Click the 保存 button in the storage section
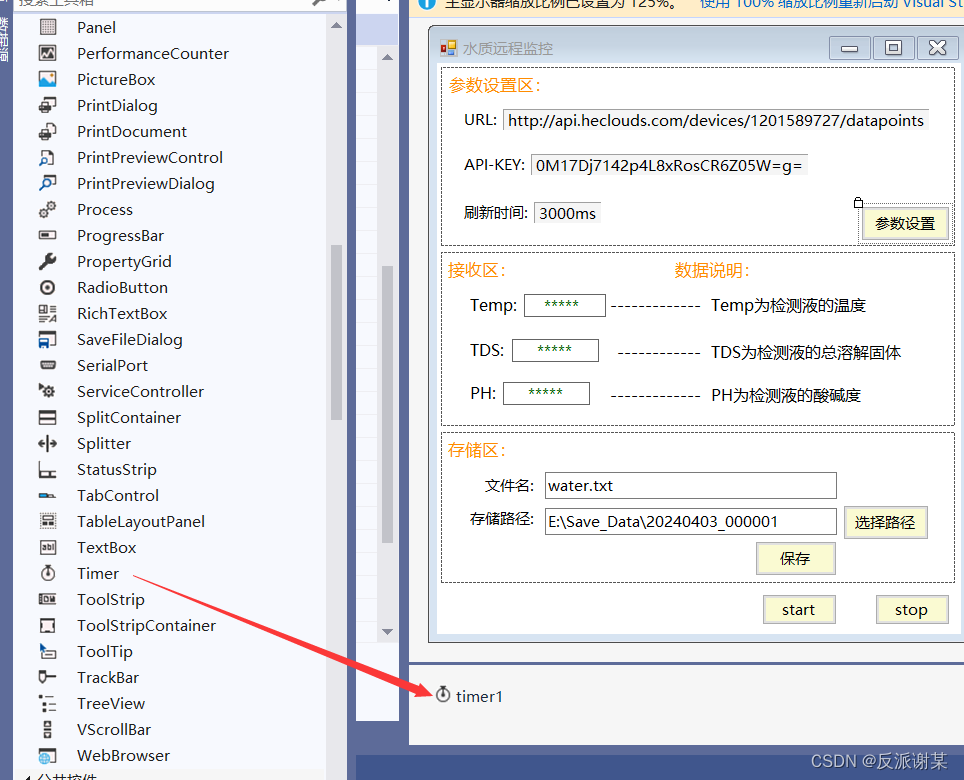 click(x=796, y=558)
